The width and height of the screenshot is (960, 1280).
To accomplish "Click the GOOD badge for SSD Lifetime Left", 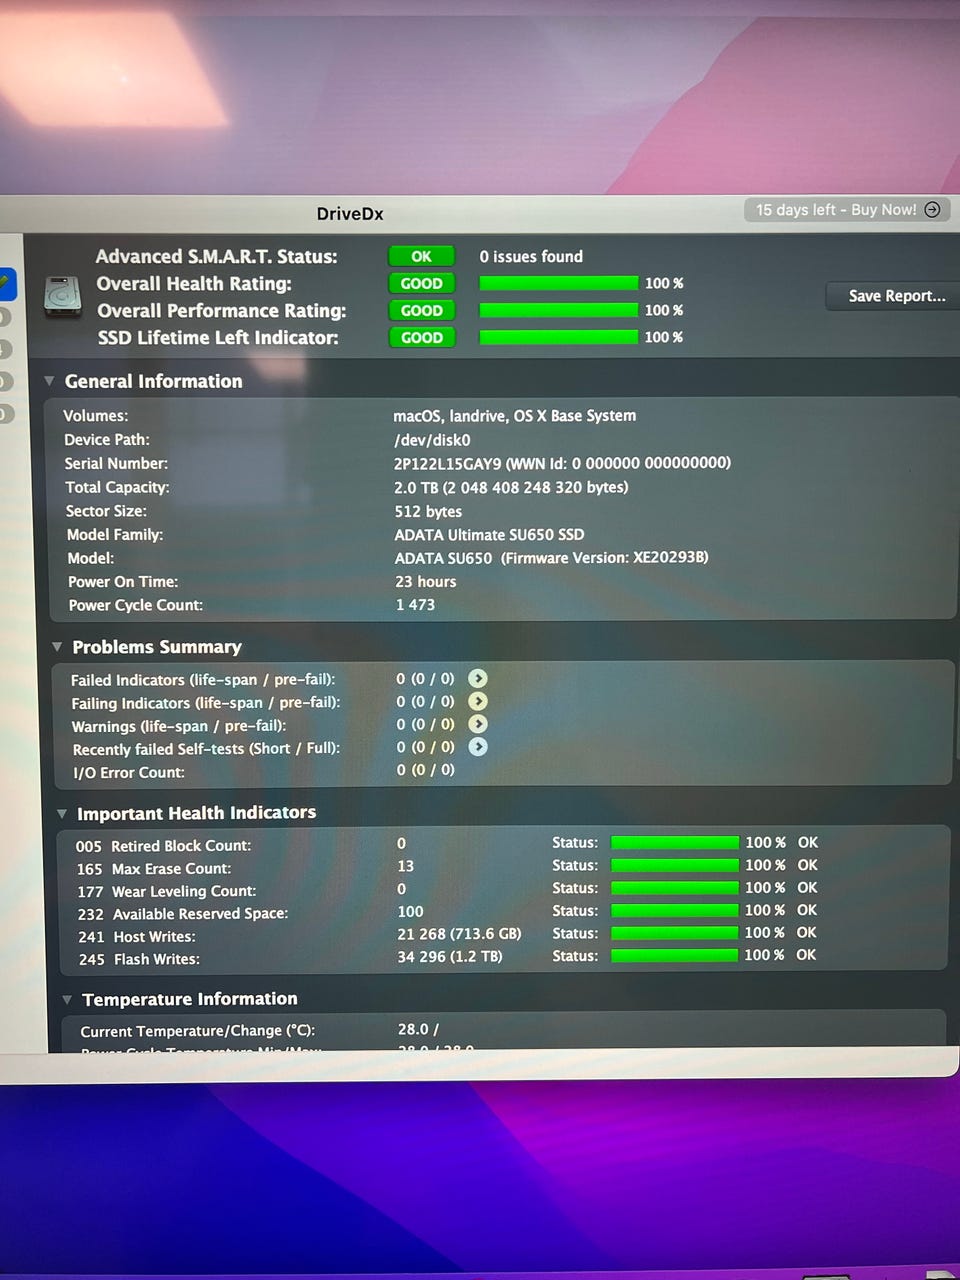I will pos(421,338).
